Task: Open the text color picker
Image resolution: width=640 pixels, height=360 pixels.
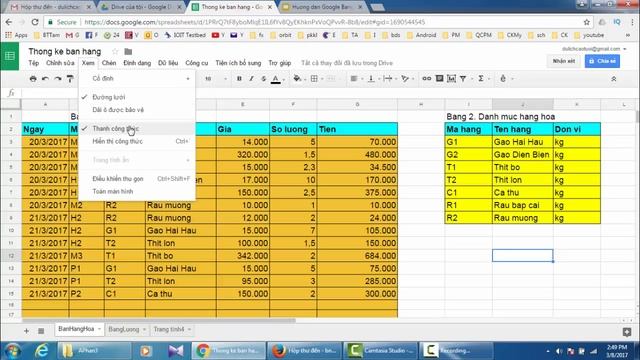Action: (x=276, y=79)
